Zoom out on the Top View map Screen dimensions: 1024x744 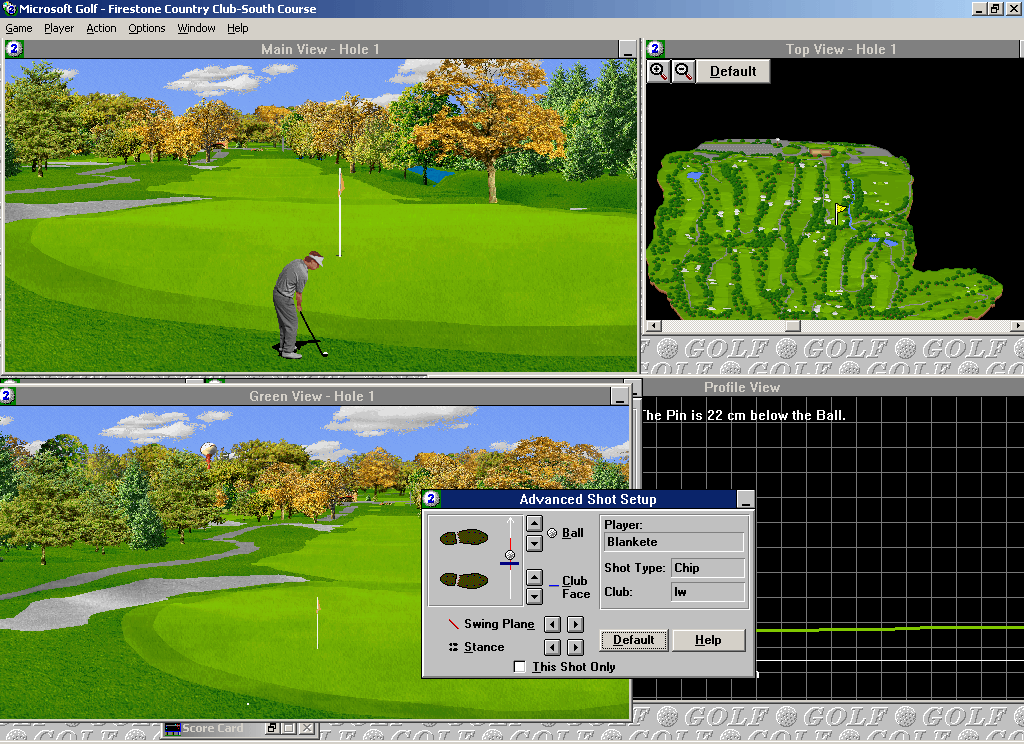pyautogui.click(x=683, y=71)
